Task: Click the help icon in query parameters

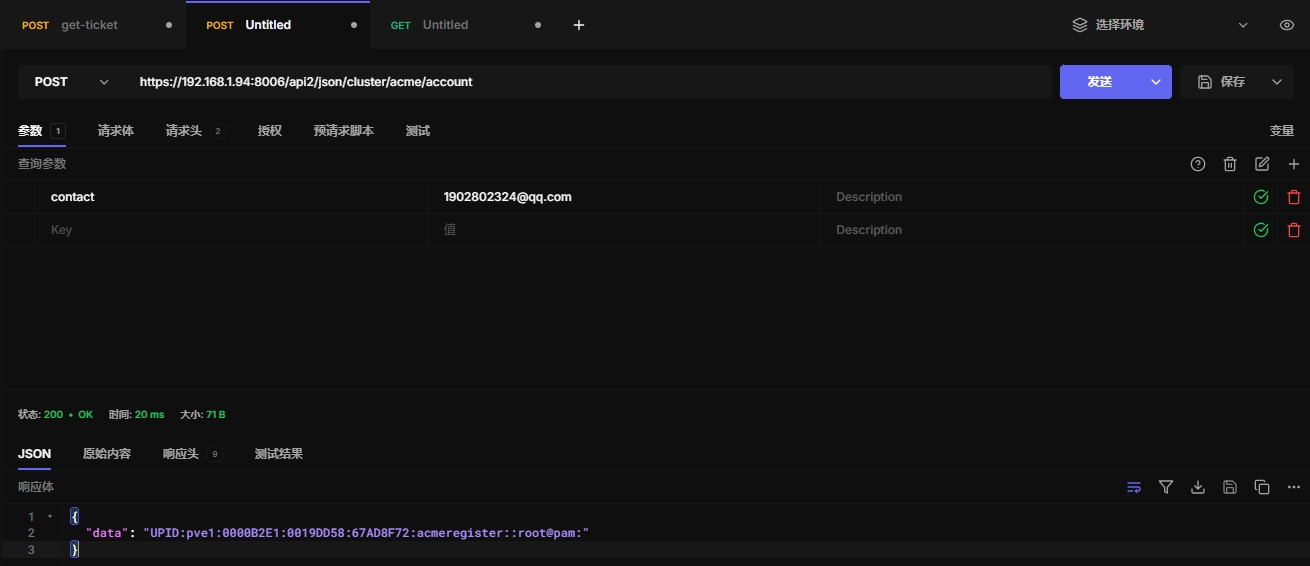Action: pos(1198,164)
